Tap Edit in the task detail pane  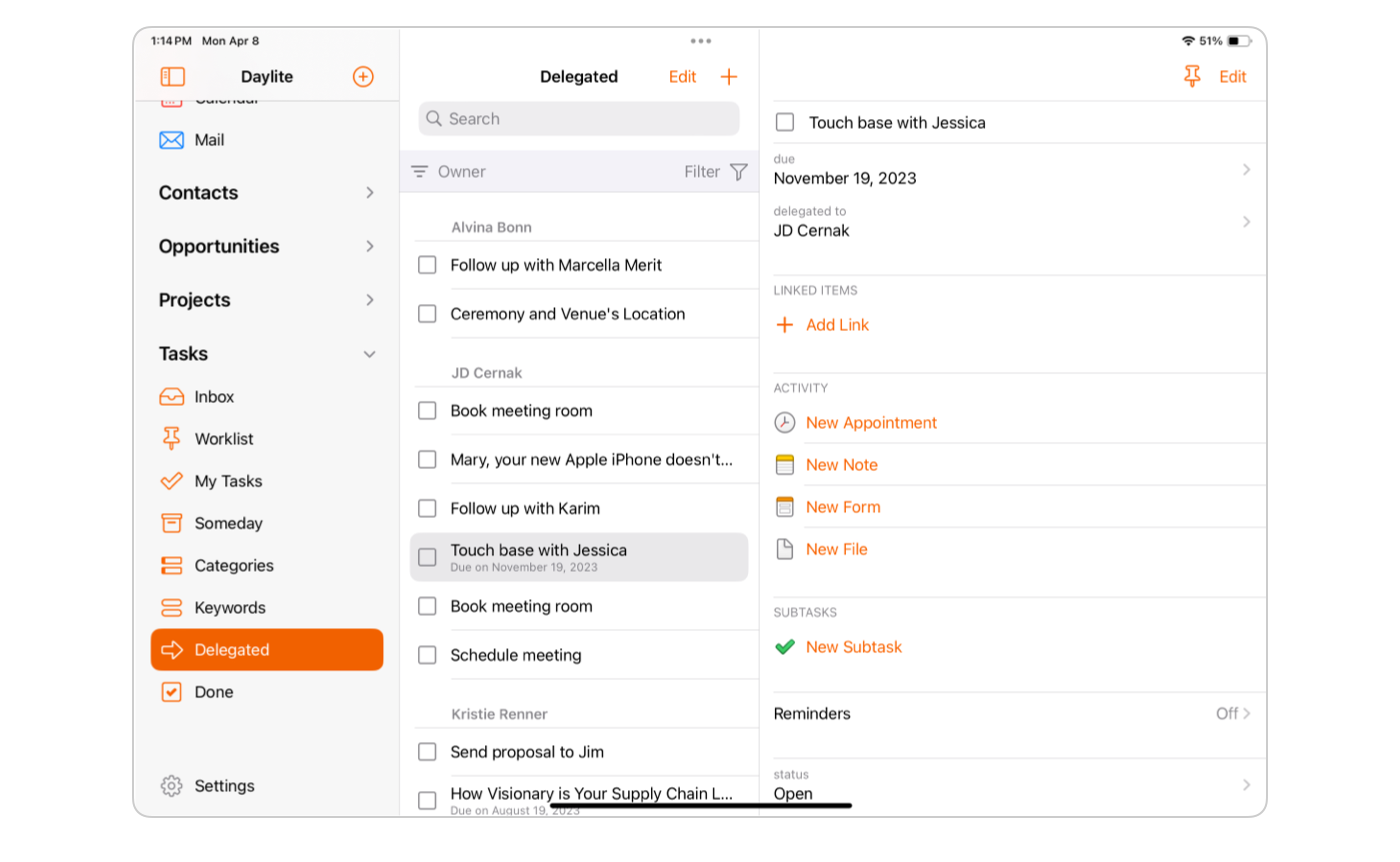coord(1232,77)
